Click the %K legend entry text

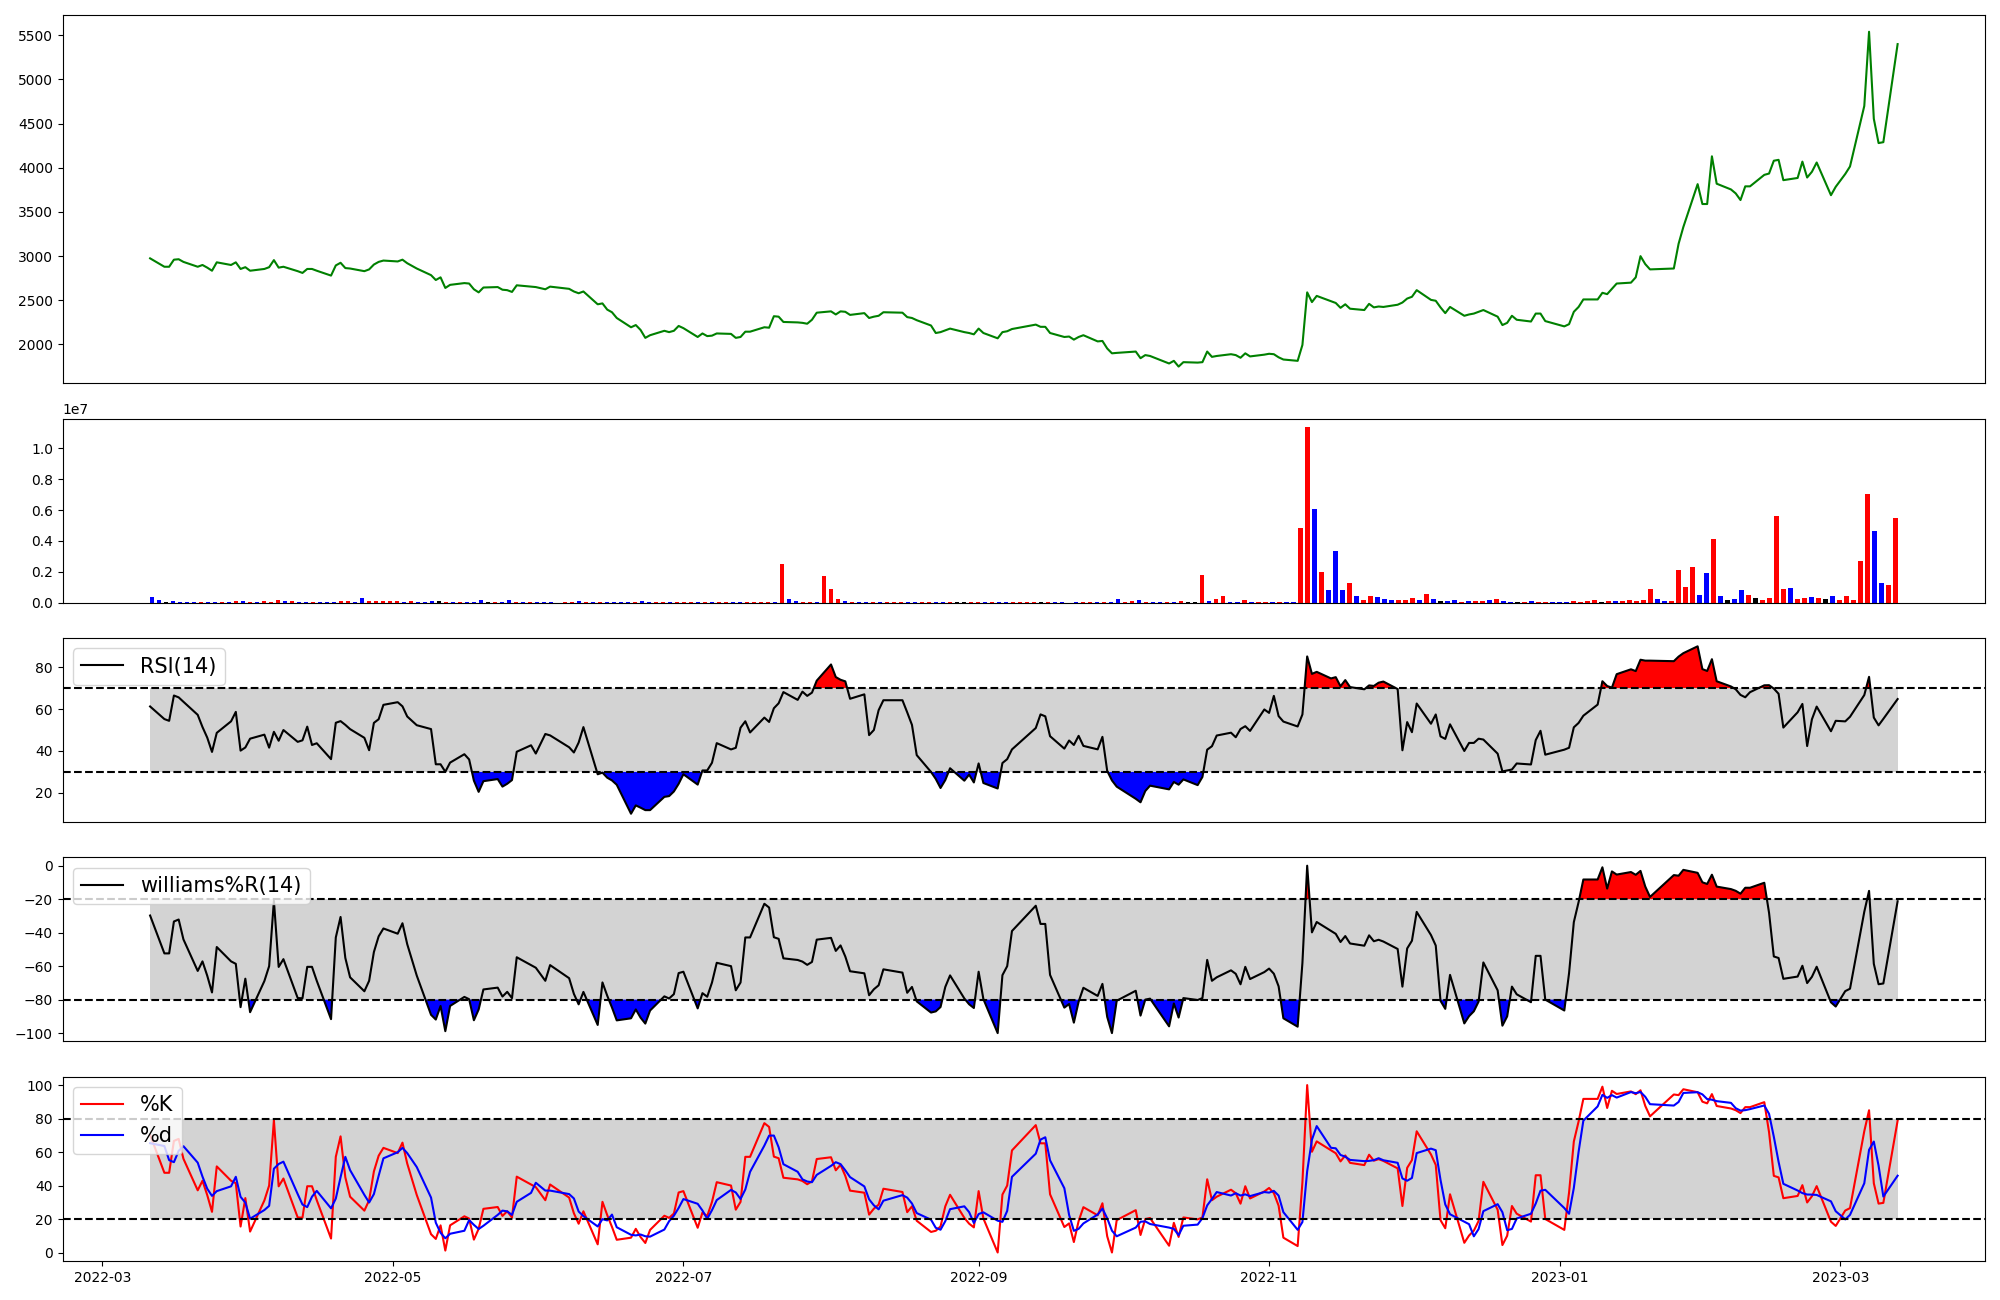pyautogui.click(x=156, y=1104)
